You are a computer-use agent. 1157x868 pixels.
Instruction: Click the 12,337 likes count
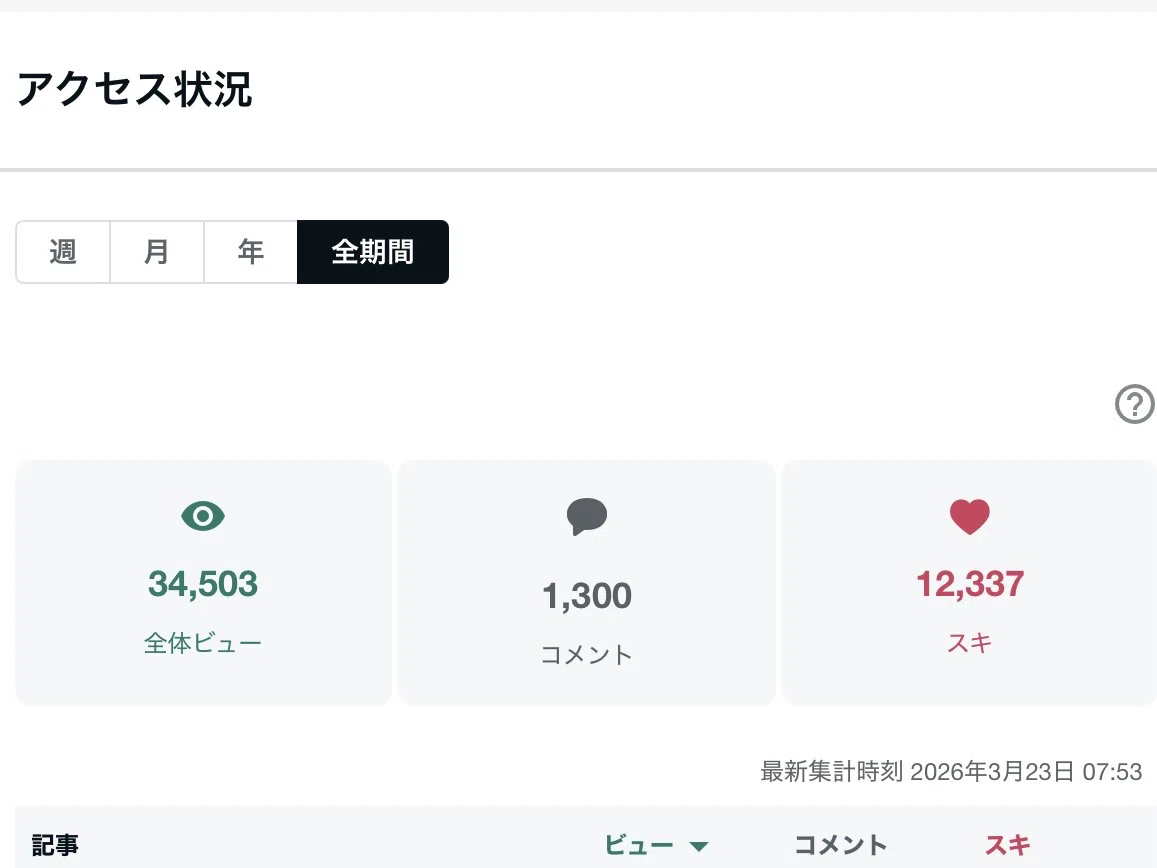pyautogui.click(x=970, y=584)
